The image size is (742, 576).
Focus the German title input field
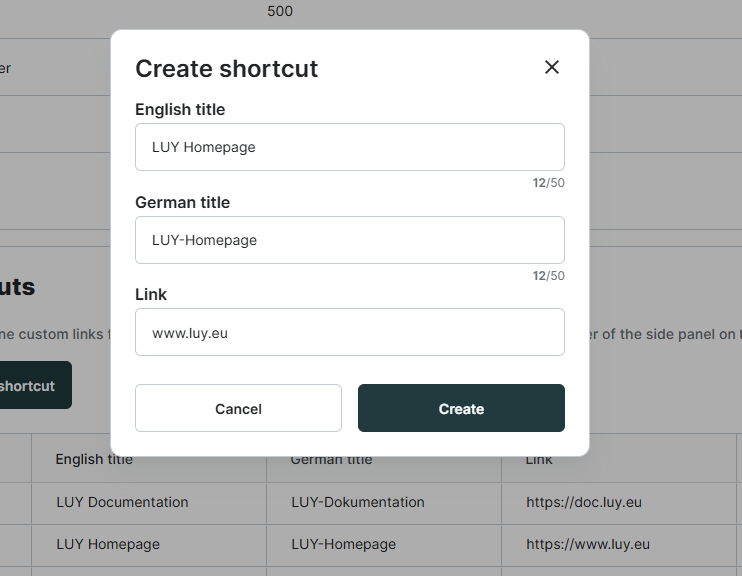click(x=349, y=240)
